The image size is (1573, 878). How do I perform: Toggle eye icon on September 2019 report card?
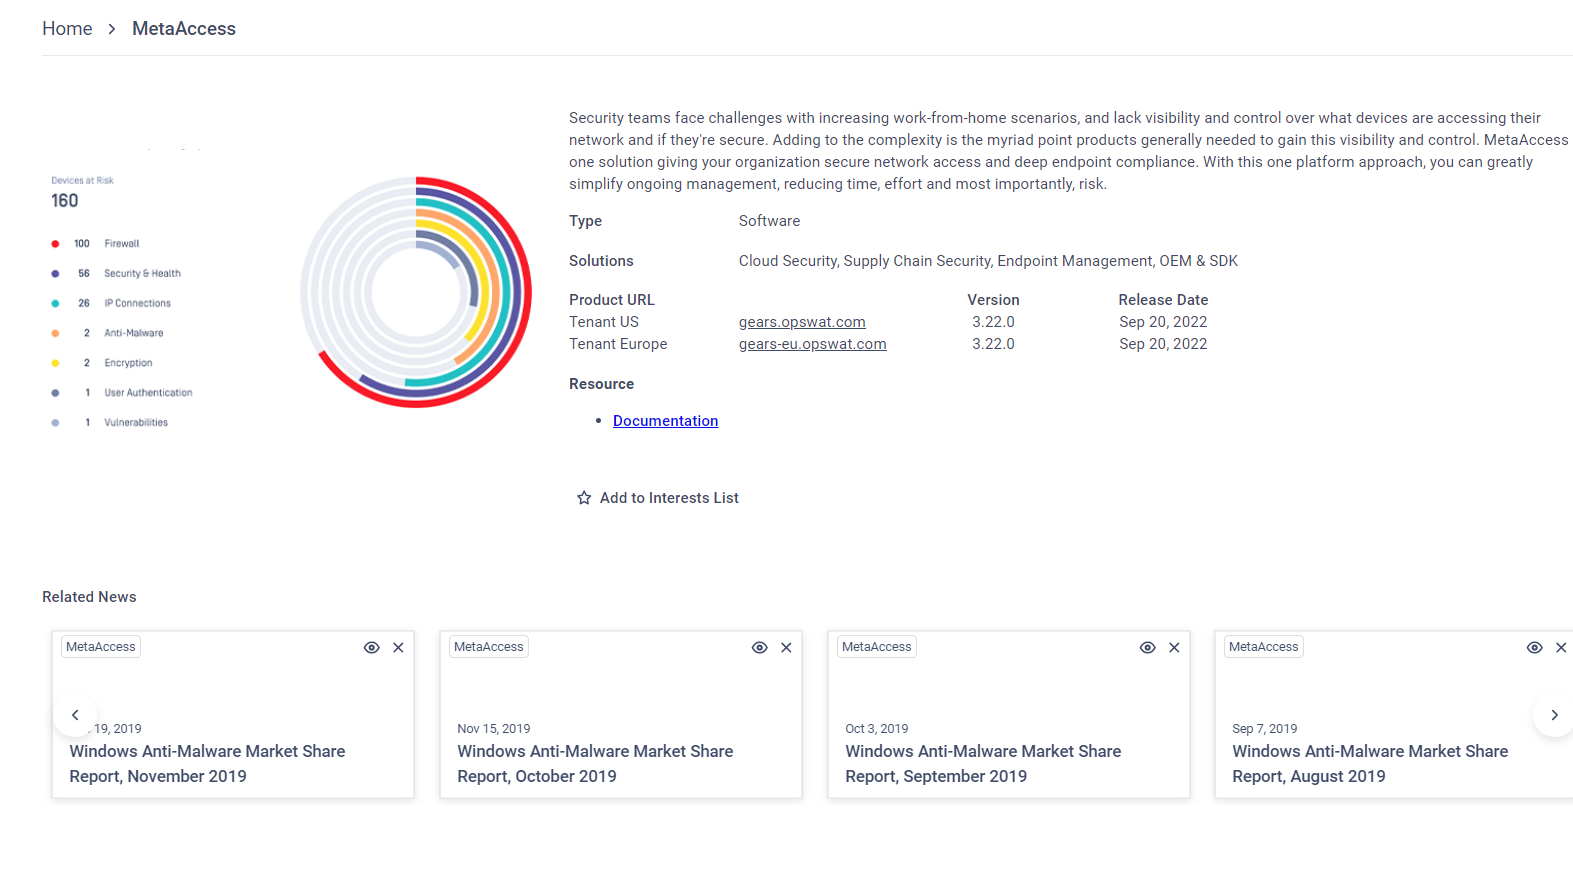1147,648
